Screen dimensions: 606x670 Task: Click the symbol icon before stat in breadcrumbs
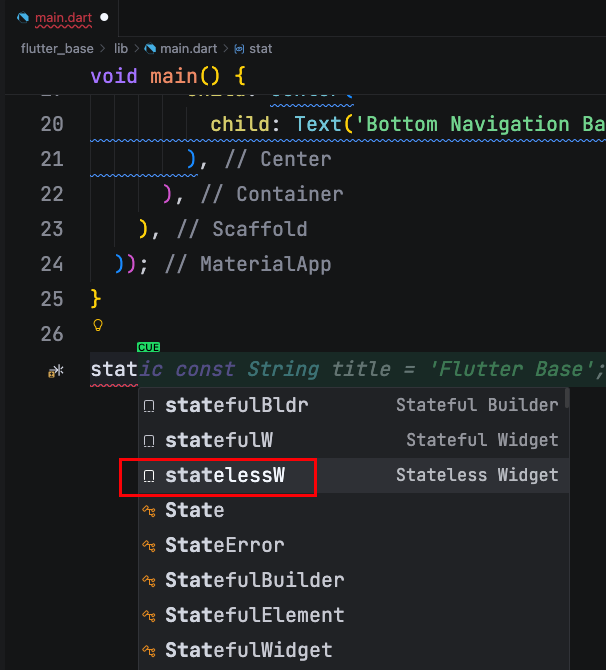tap(239, 49)
